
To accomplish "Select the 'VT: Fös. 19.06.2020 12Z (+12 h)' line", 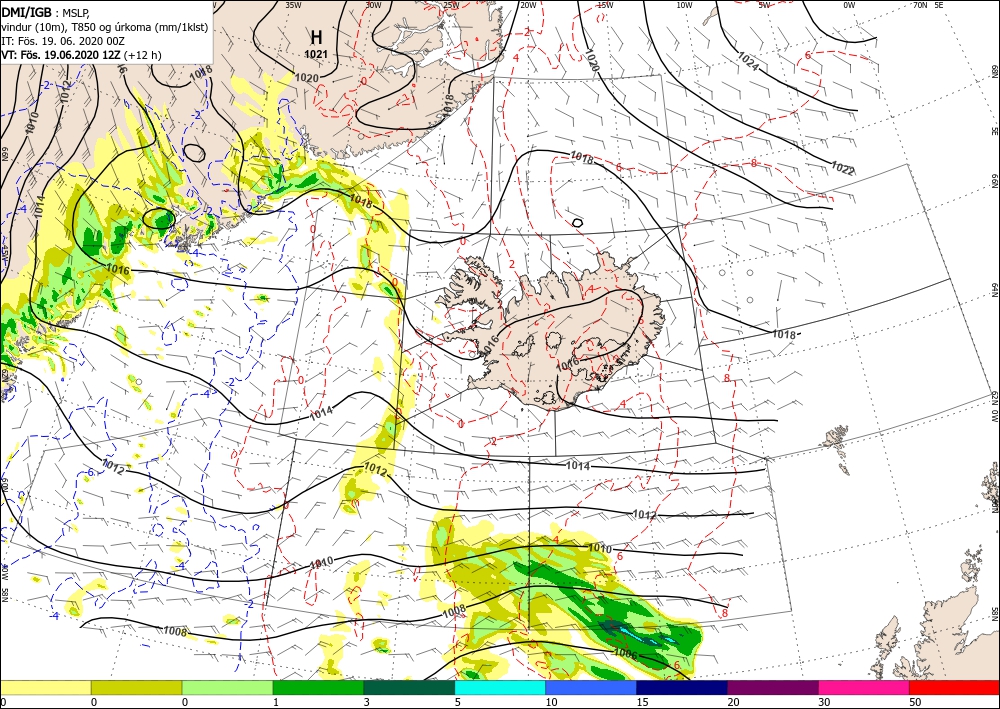I will pyautogui.click(x=81, y=55).
